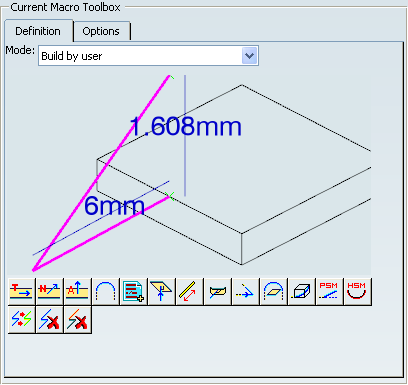Add circular motion with plane icon
Screen dimensions: 408x385
point(274,292)
